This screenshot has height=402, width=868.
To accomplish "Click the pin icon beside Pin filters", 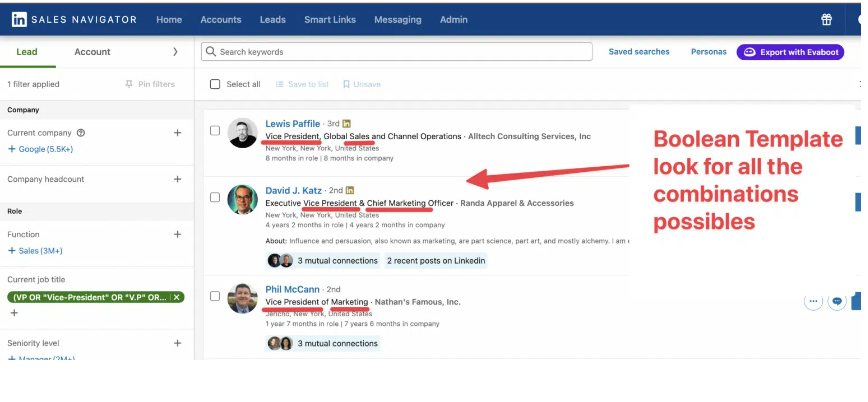I will click(129, 84).
